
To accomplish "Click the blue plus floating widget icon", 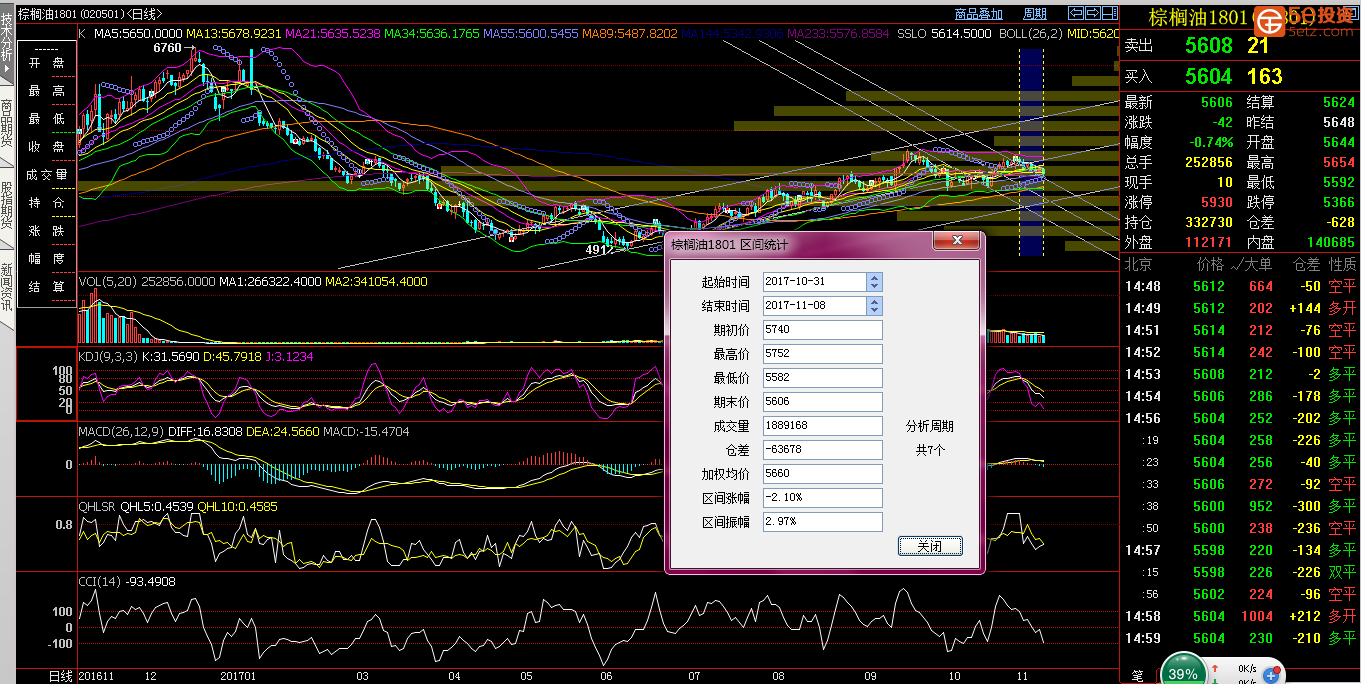I will point(1271,675).
